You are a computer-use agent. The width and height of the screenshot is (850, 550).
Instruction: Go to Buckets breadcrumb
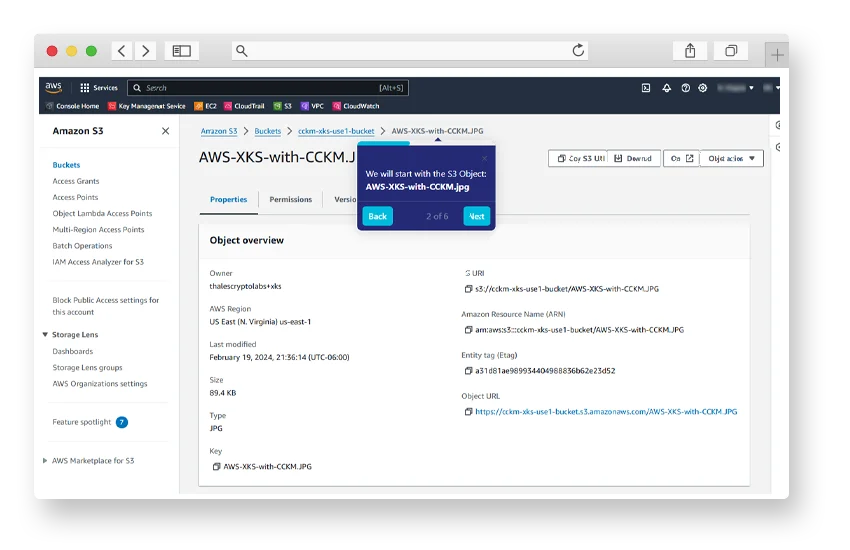pos(268,131)
